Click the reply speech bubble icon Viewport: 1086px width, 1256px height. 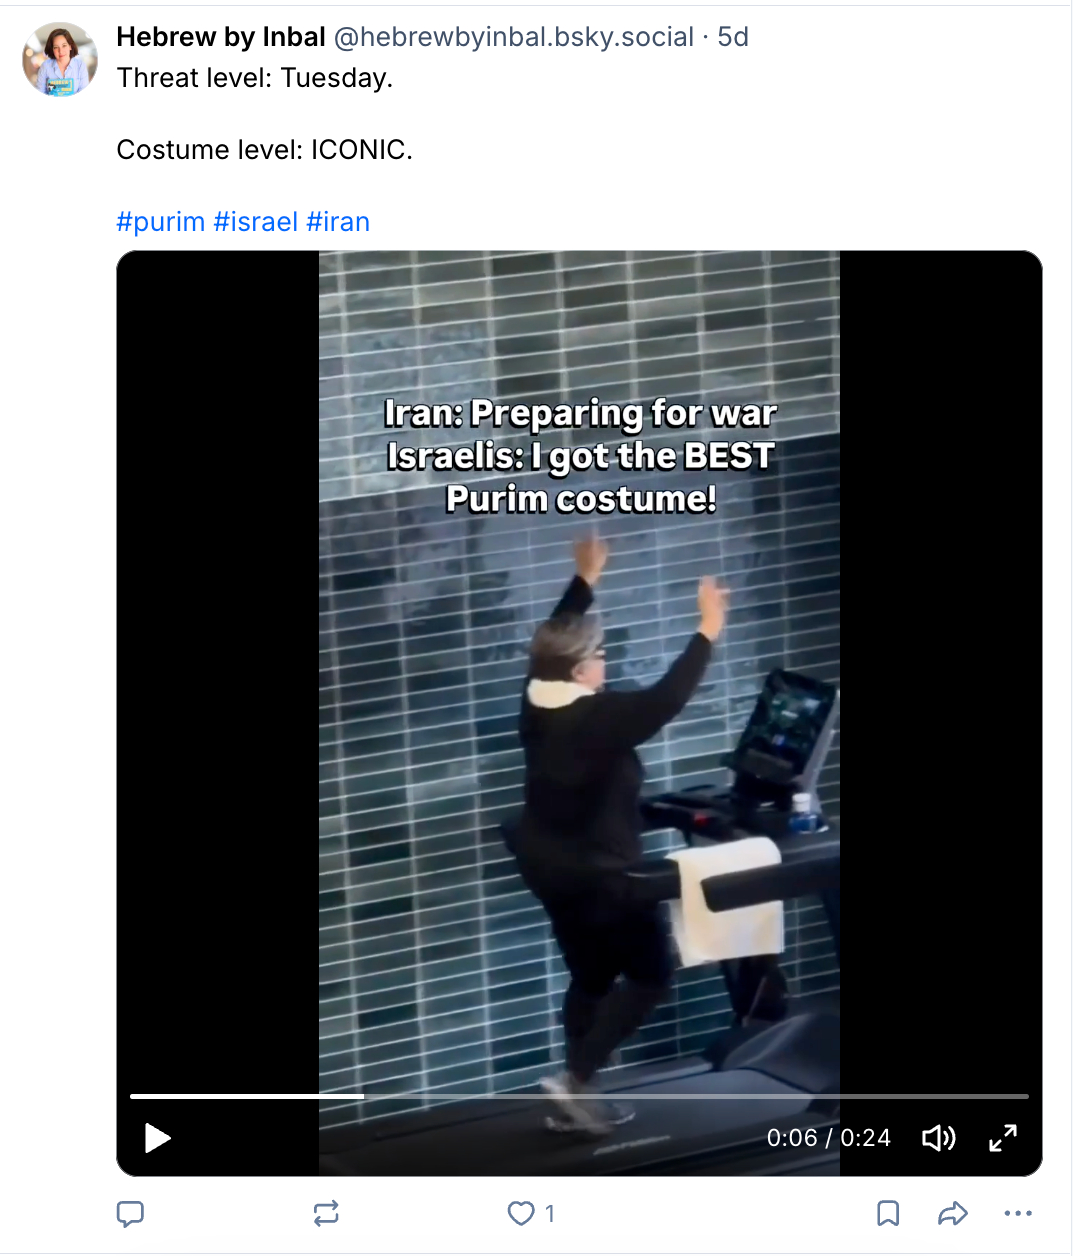coord(130,1214)
